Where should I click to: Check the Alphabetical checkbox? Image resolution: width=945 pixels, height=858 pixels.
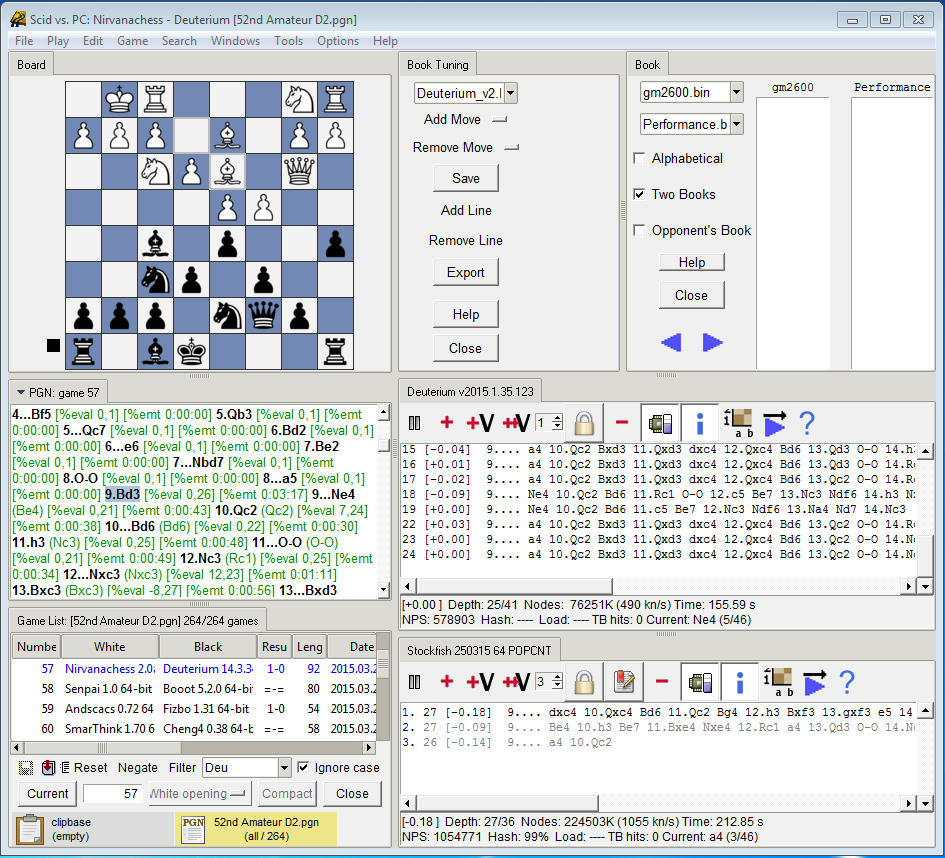pyautogui.click(x=639, y=158)
